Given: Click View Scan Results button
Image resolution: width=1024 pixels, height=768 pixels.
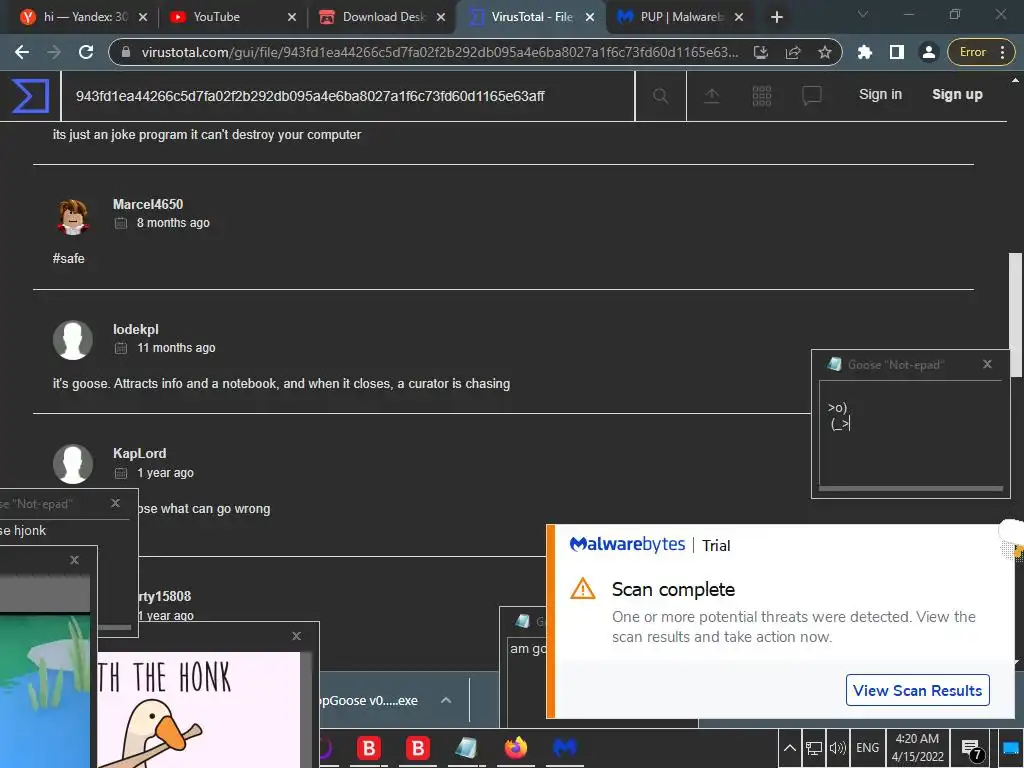Looking at the screenshot, I should (917, 690).
